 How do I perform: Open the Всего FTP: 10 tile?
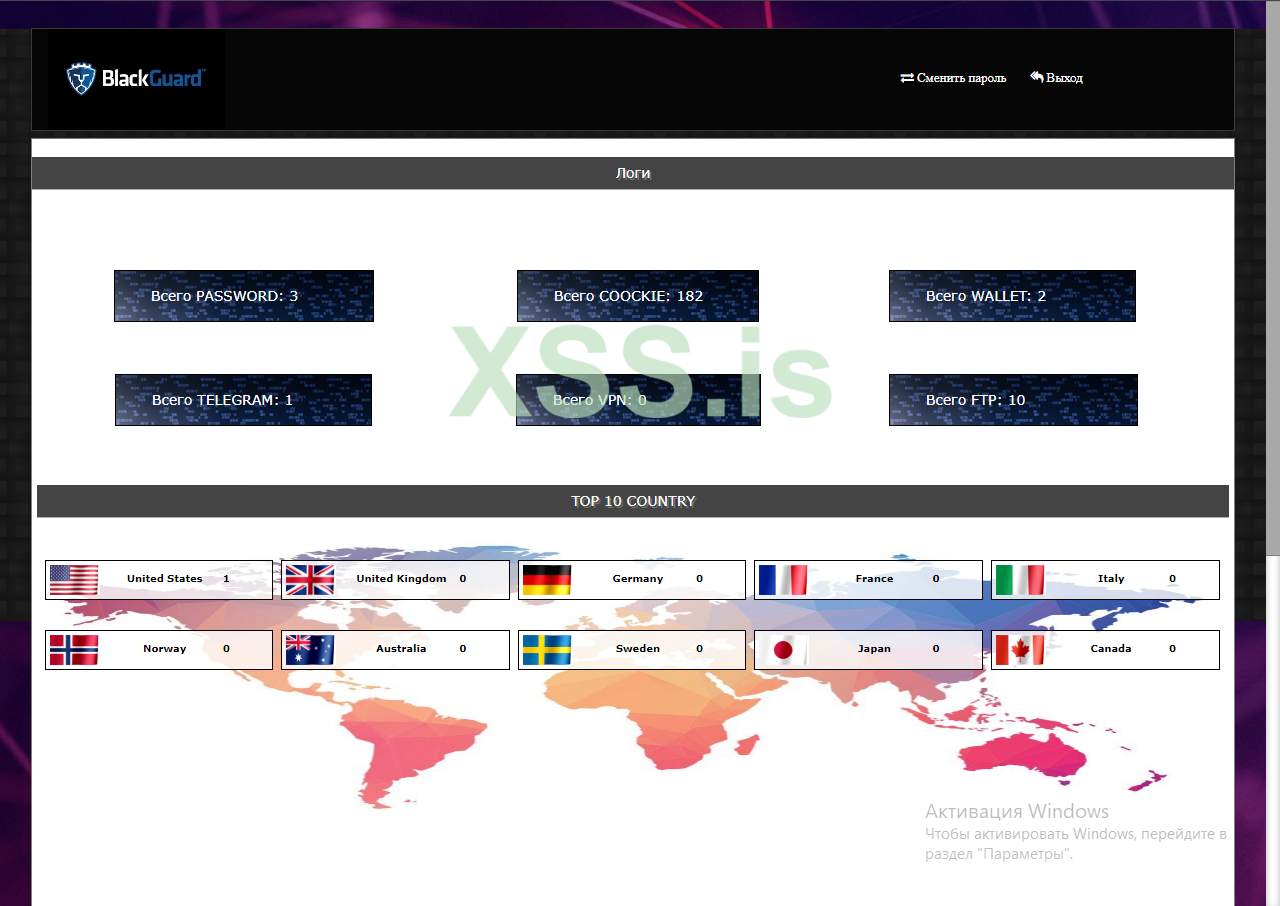(x=1013, y=400)
